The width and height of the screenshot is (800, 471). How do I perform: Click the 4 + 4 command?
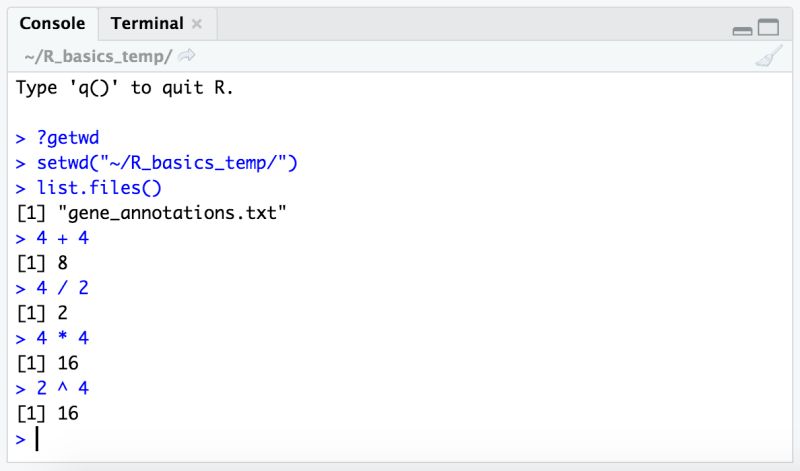62,238
